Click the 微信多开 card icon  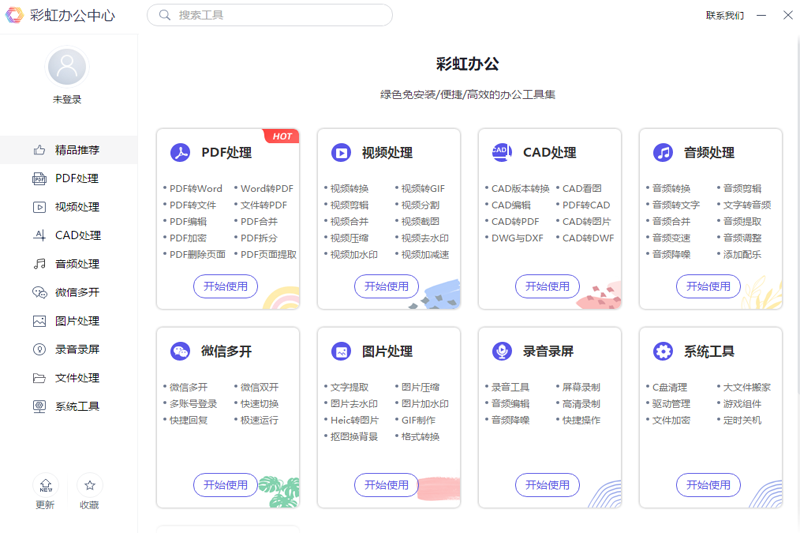180,352
